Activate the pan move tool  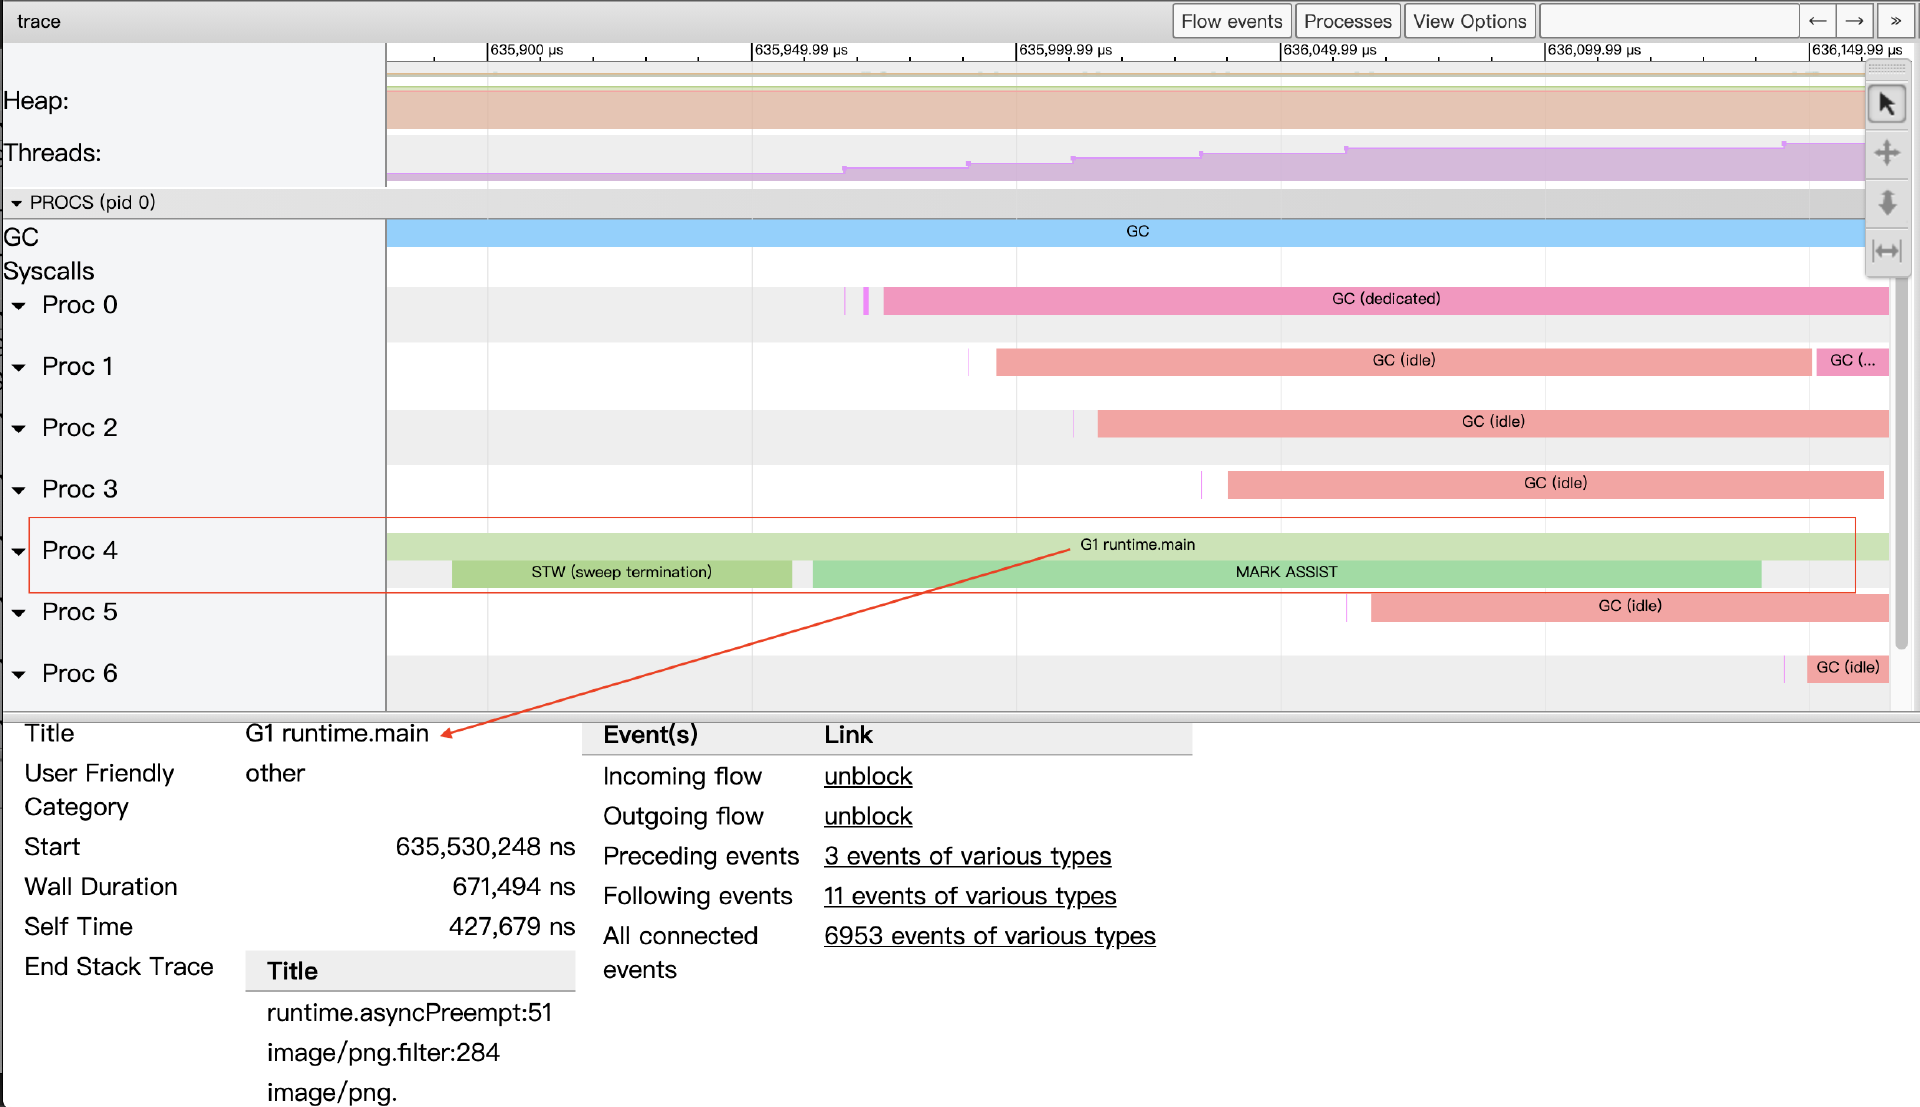point(1887,153)
